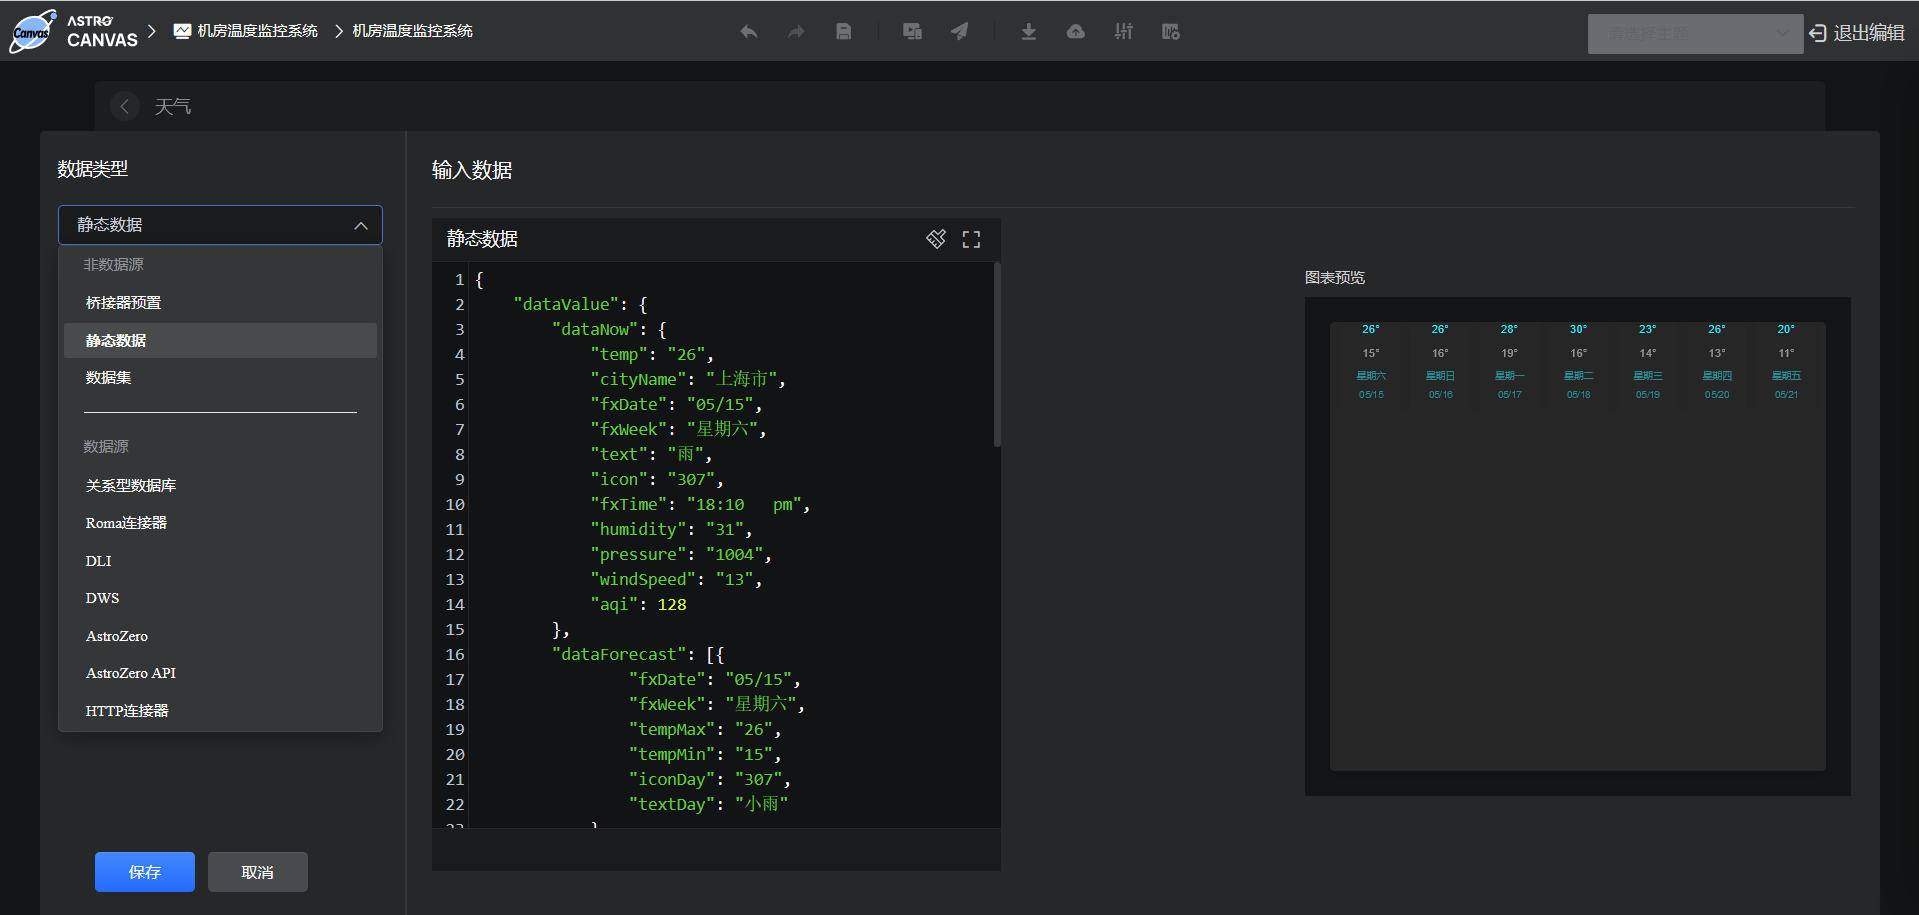Pick the AstroZero API option
The height and width of the screenshot is (915, 1919).
220,673
